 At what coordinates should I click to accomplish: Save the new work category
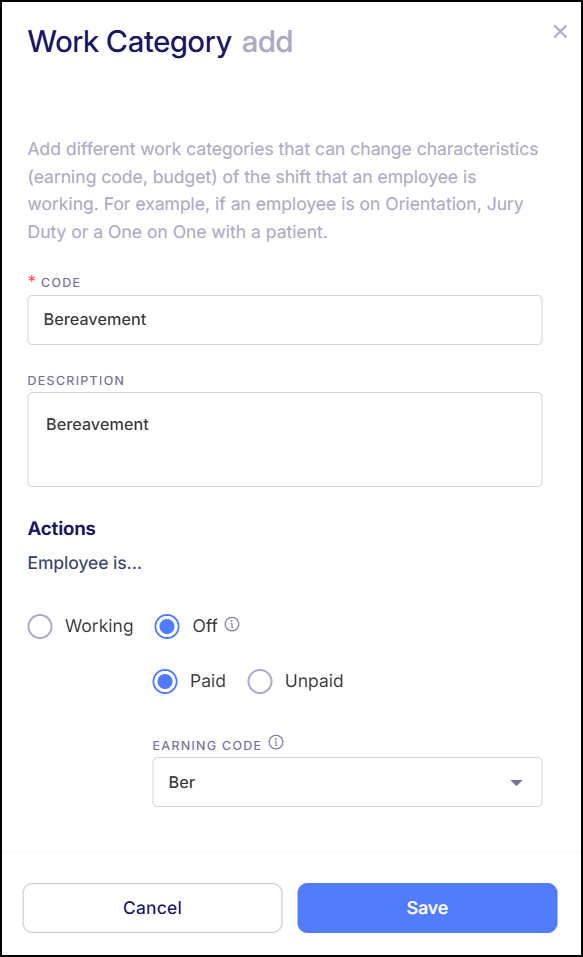(427, 907)
